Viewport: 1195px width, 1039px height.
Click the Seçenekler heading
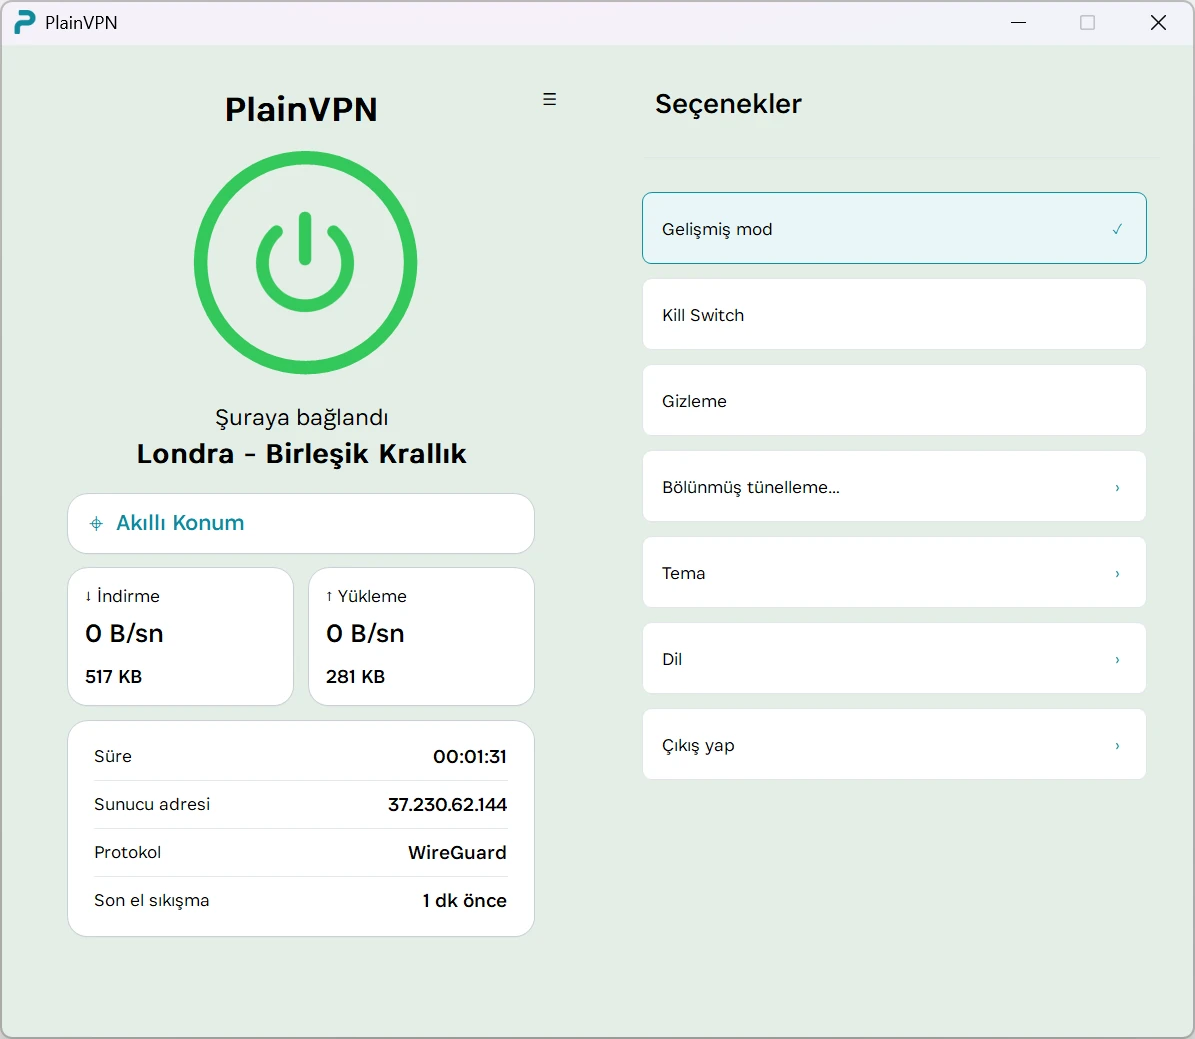coord(728,104)
